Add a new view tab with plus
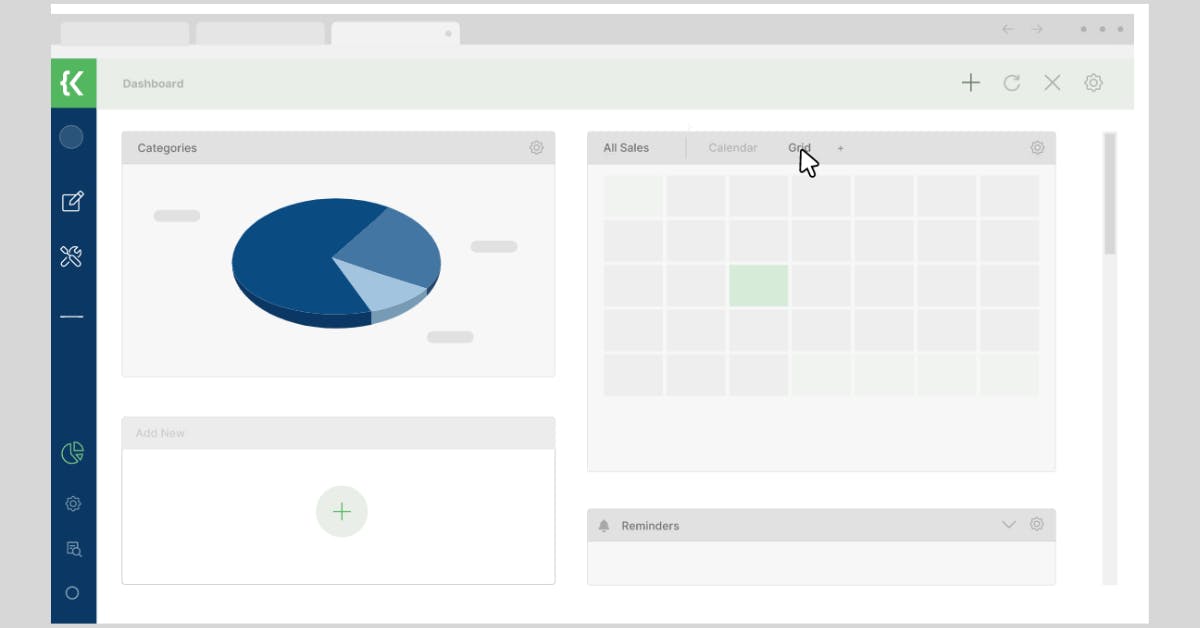 tap(840, 148)
